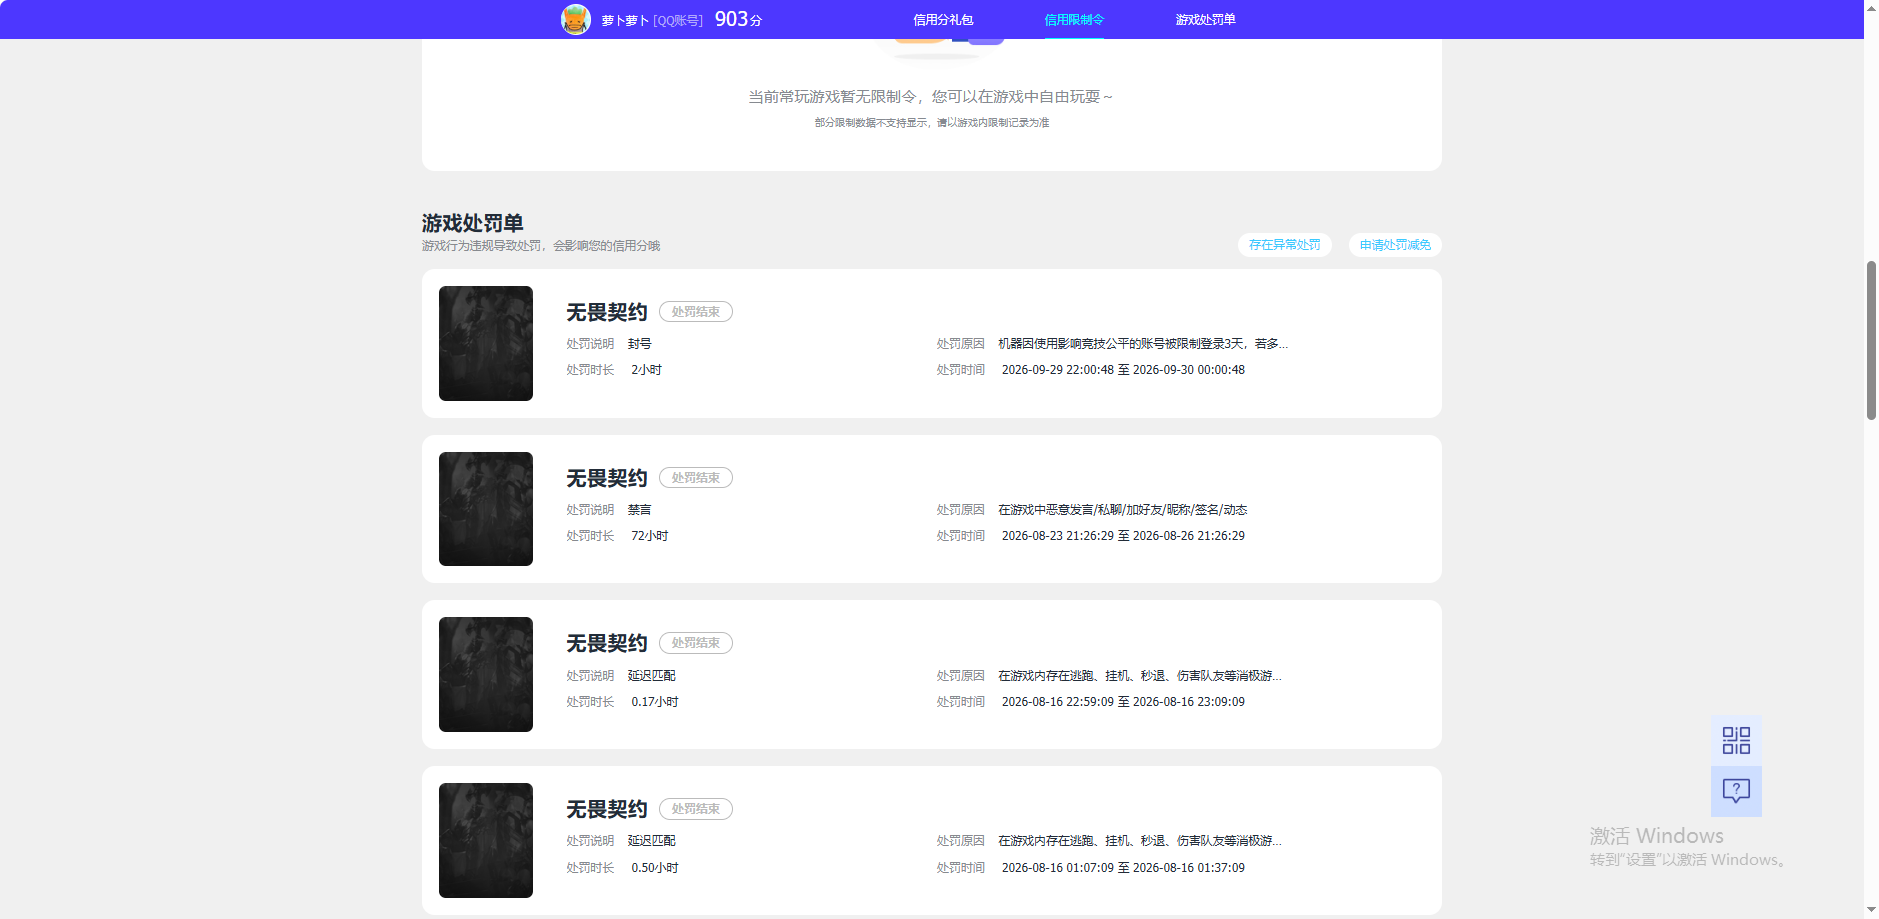Switch to 信用限制令 tab
The image size is (1879, 919).
coord(1074,20)
